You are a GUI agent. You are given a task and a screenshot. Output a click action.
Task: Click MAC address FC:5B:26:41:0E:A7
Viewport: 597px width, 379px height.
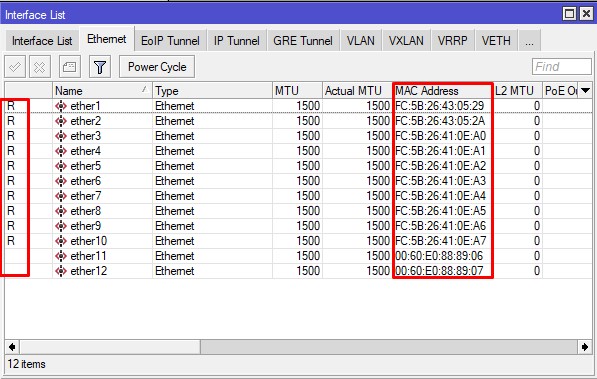[441, 241]
